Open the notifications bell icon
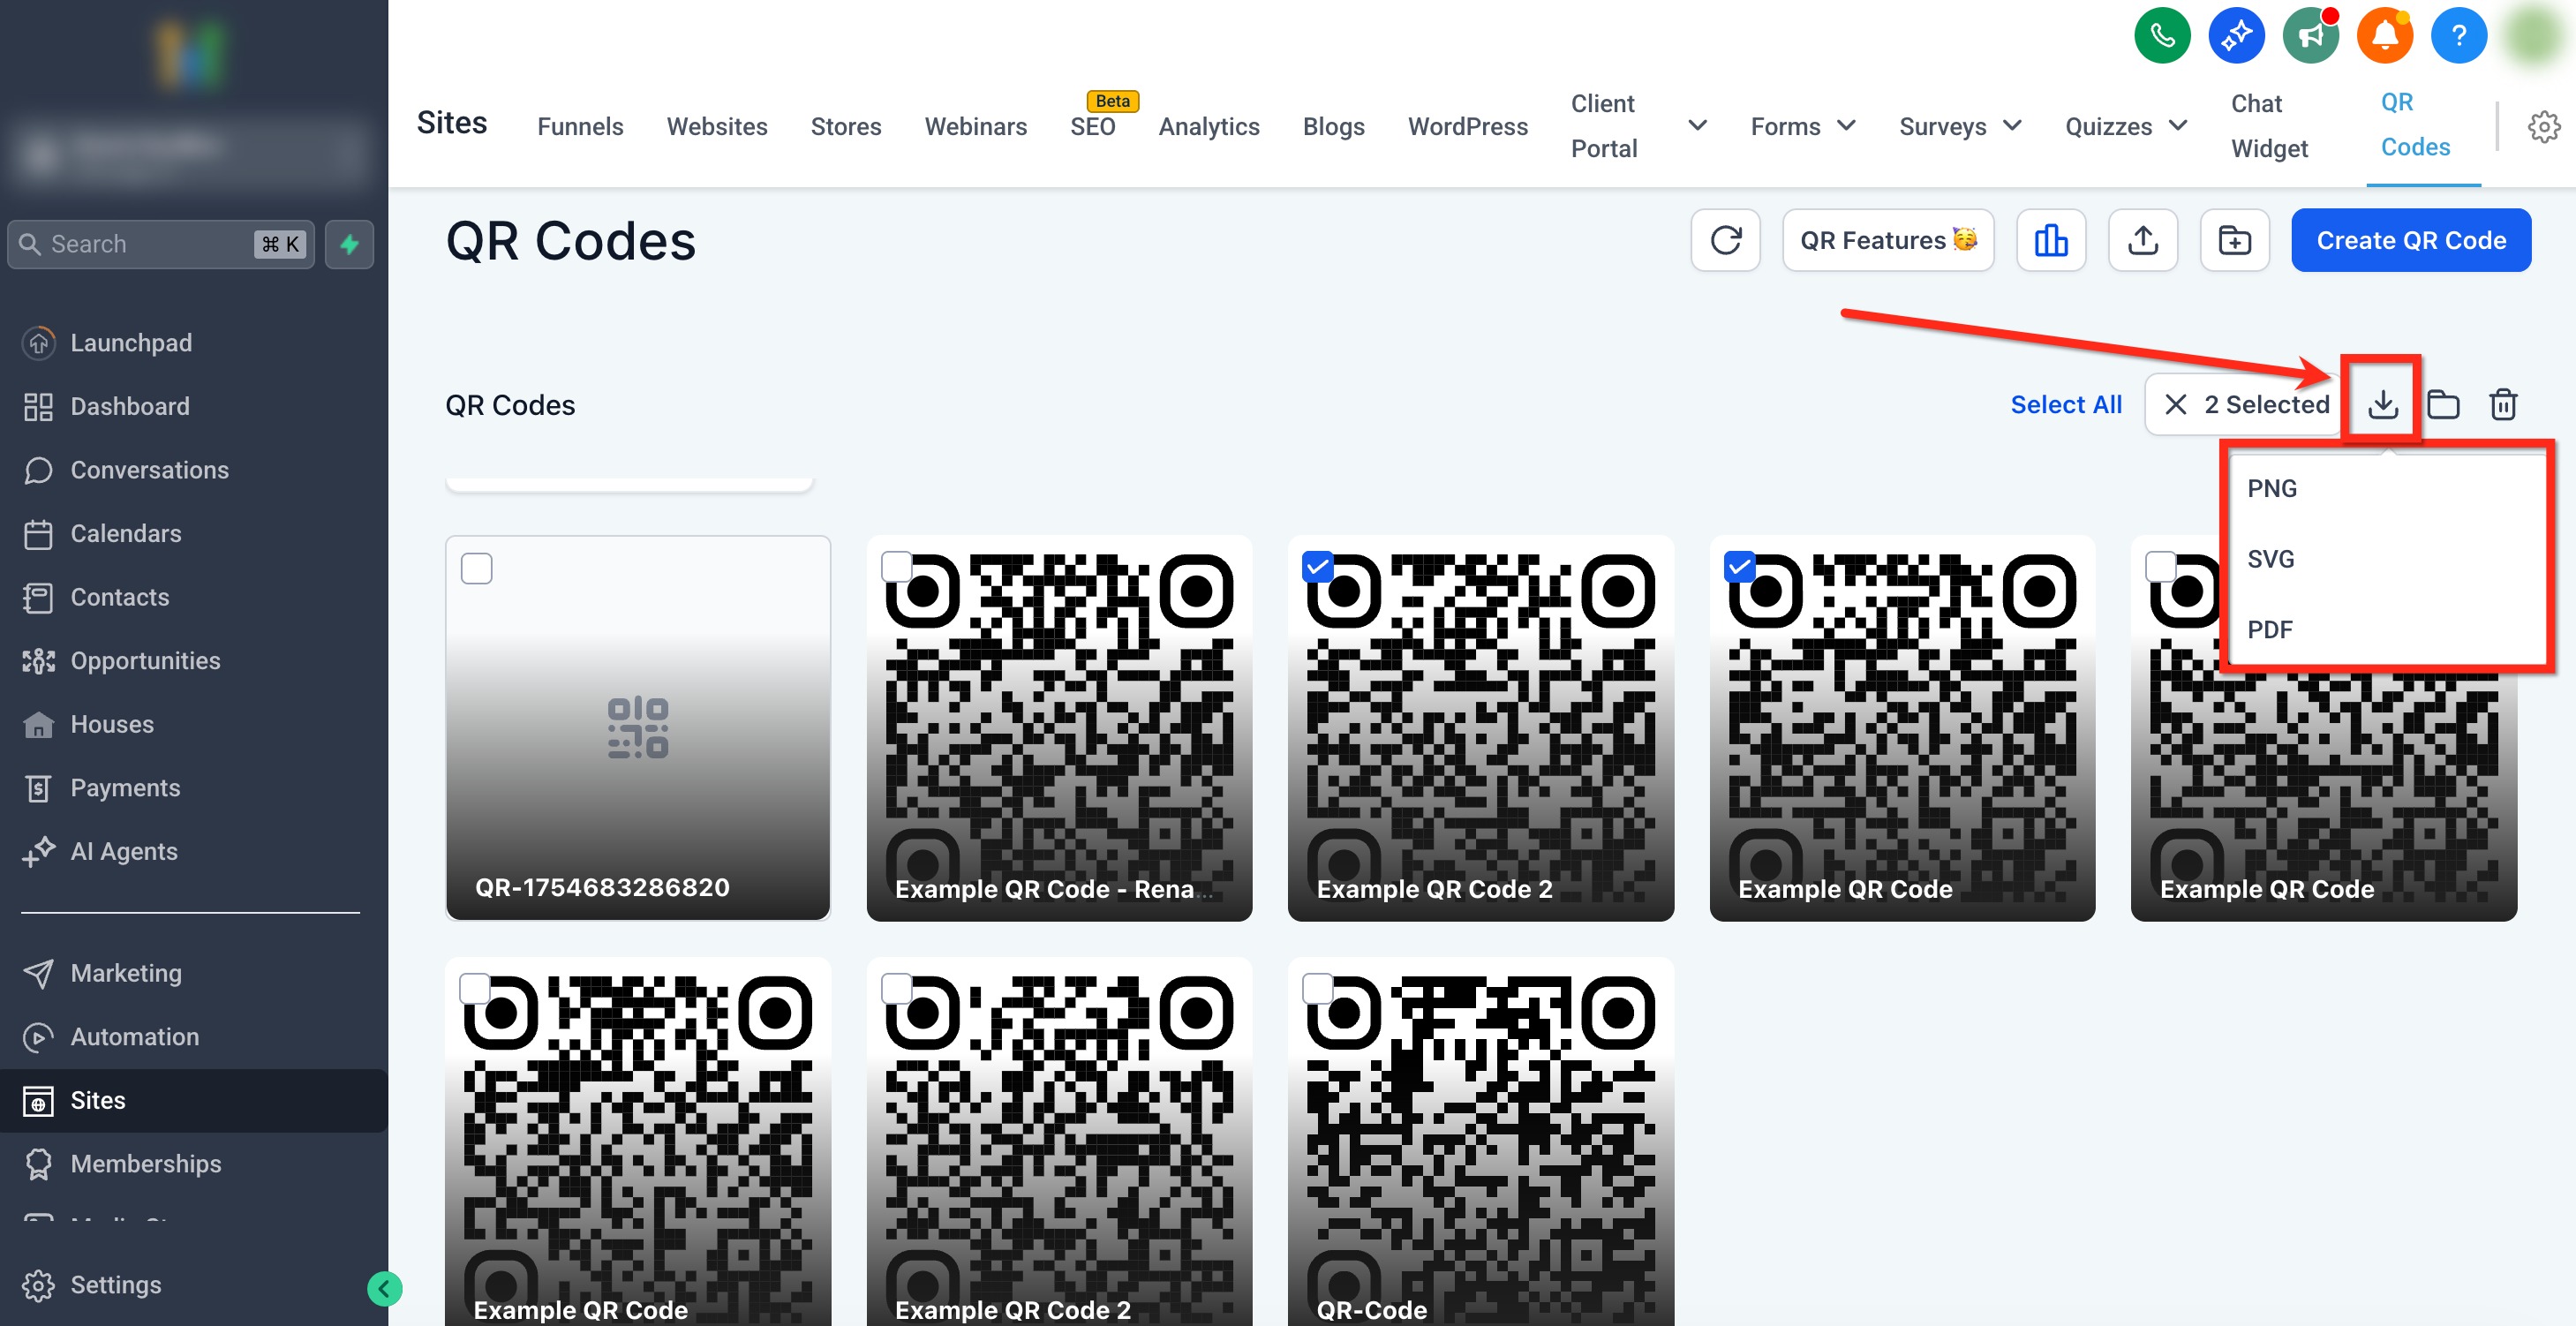 click(x=2384, y=36)
